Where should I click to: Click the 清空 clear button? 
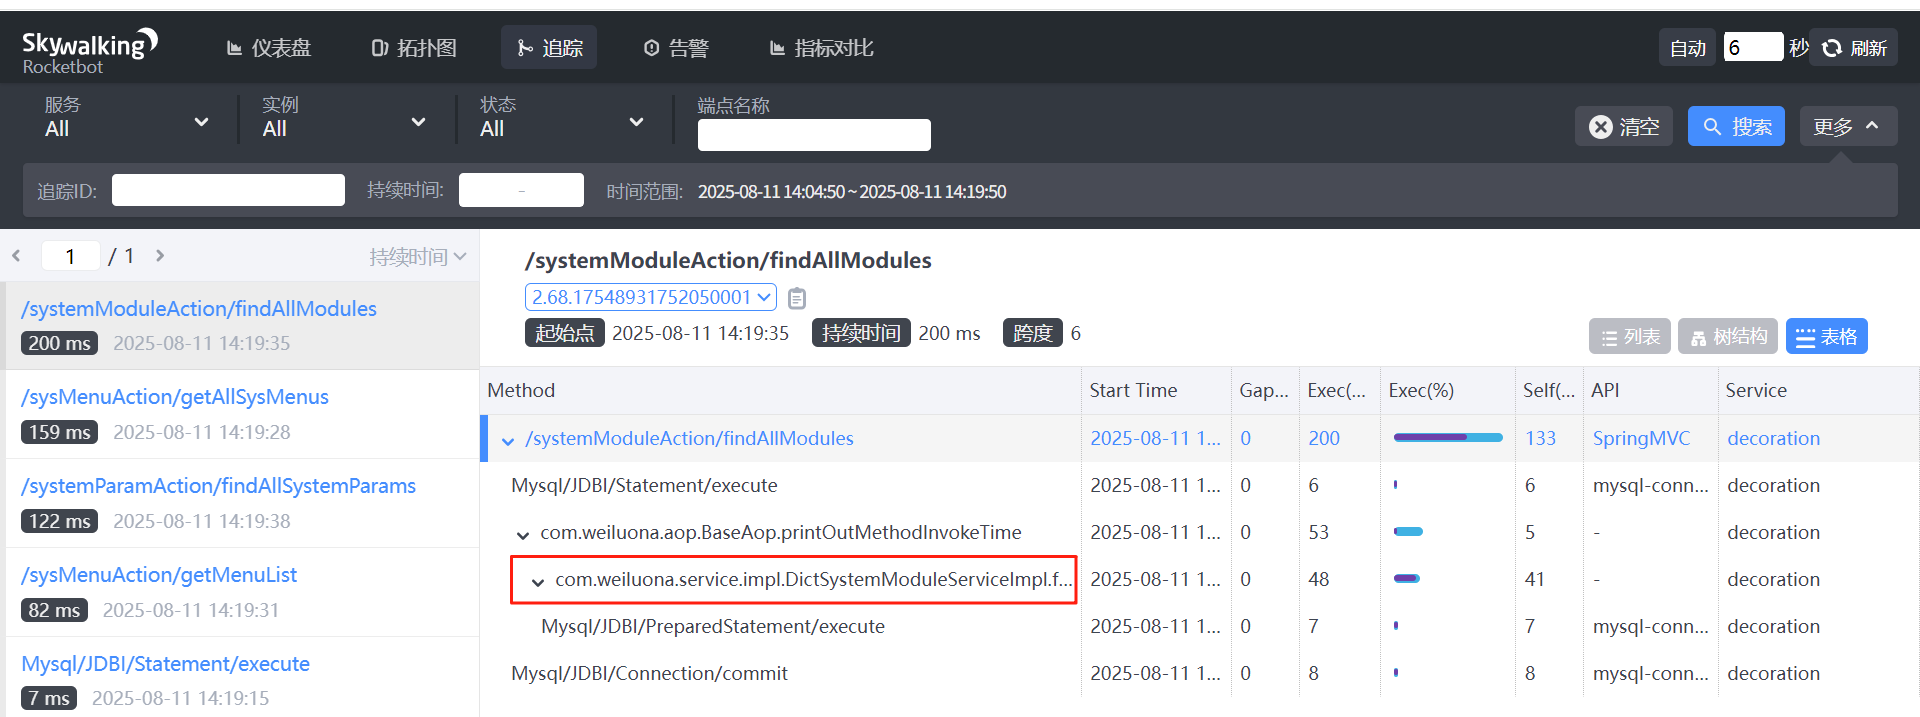[x=1624, y=126]
